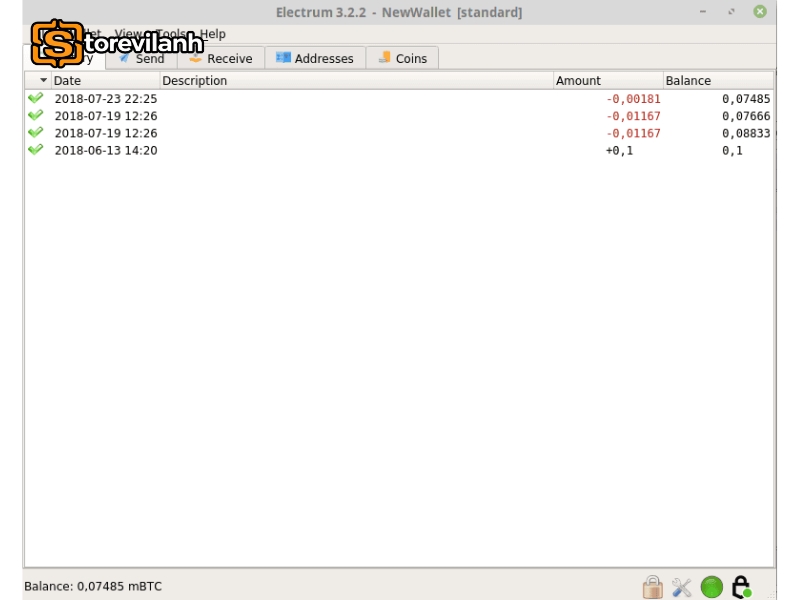Click the 0,1 balance cell

pos(732,151)
